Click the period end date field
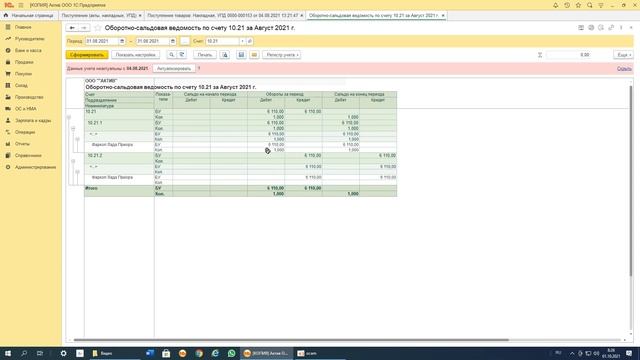The height and width of the screenshot is (360, 640). click(153, 41)
